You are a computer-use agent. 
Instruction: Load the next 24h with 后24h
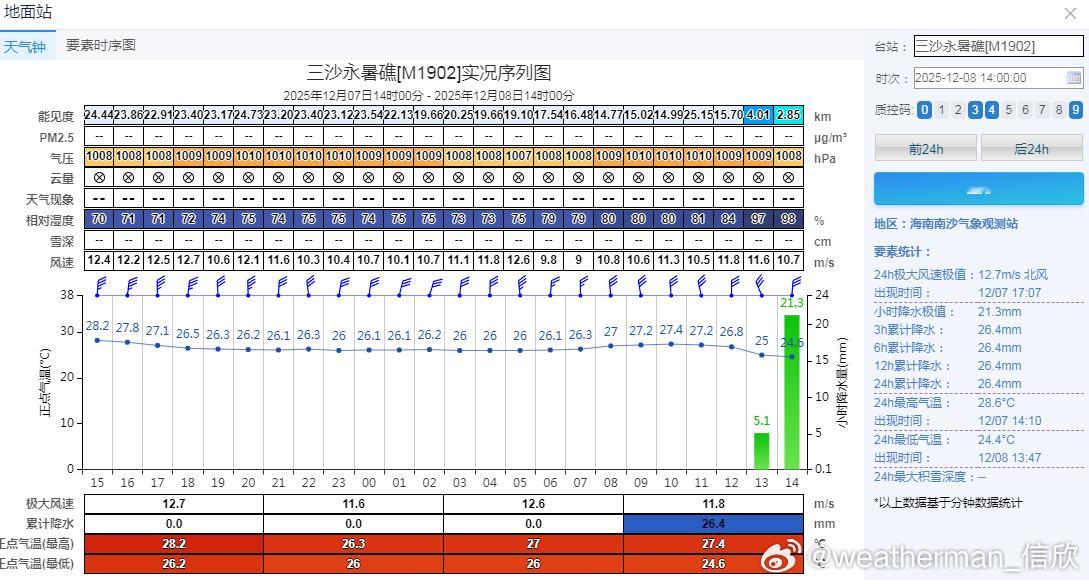click(1031, 149)
